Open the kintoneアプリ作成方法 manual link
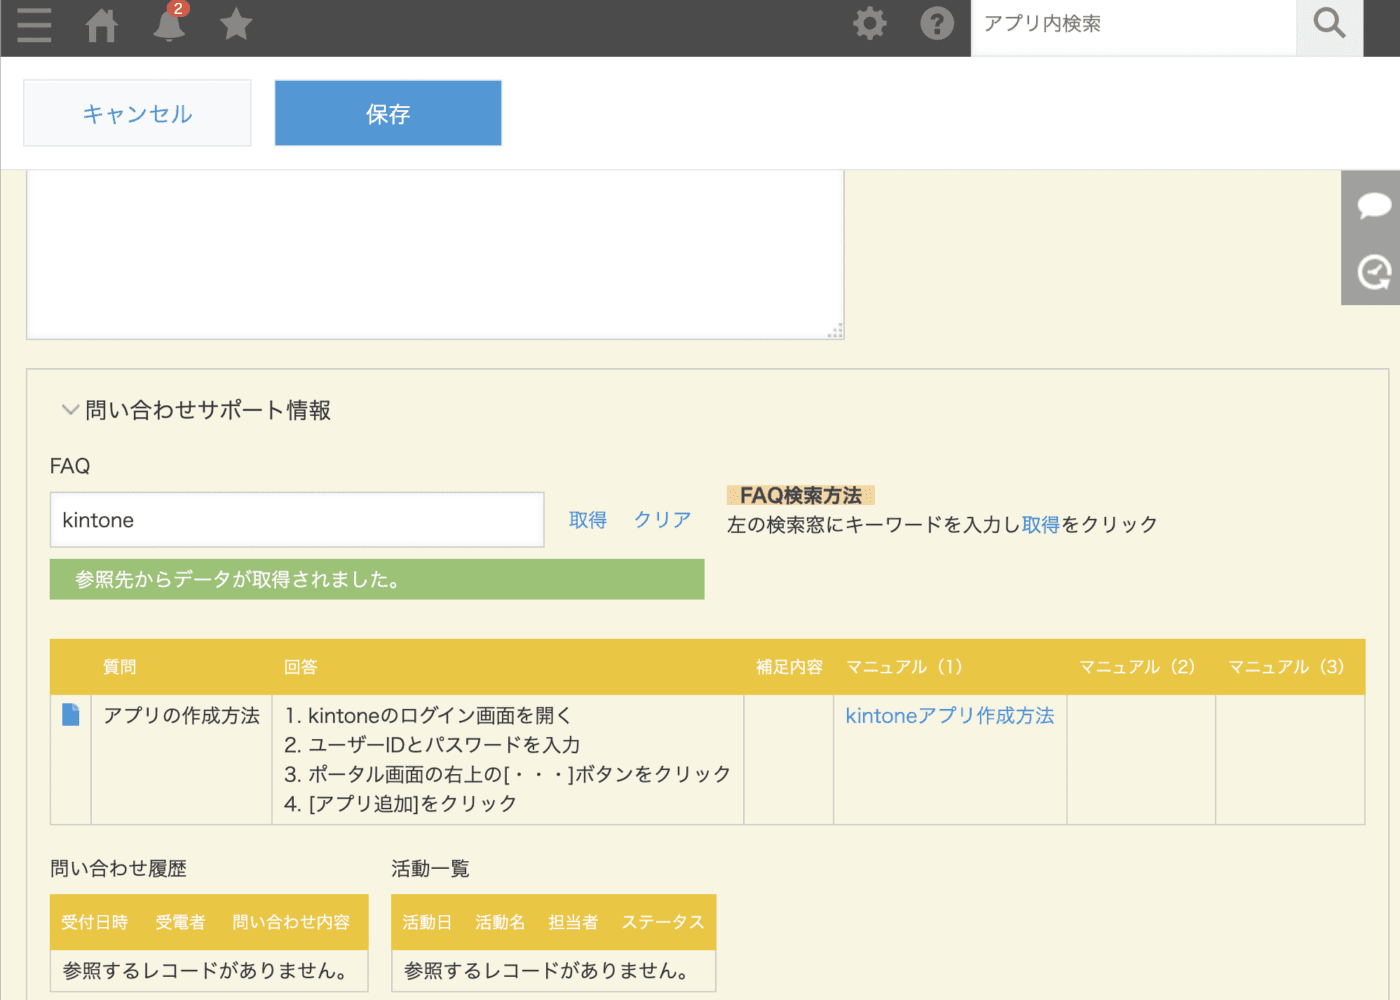 click(x=950, y=716)
